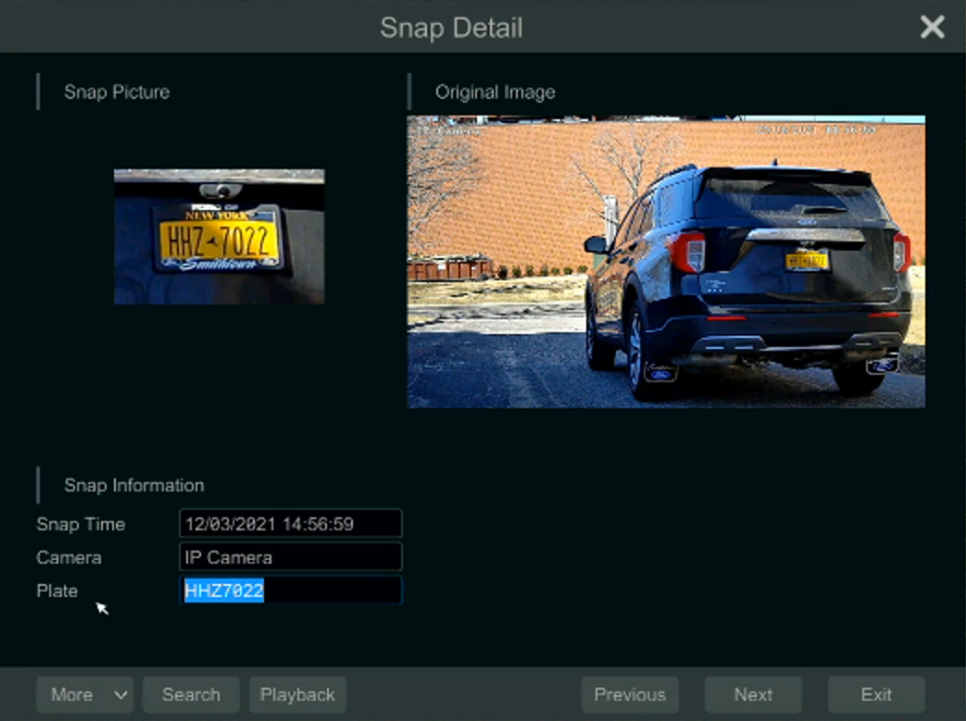This screenshot has height=721, width=966.
Task: Click the Snap Picture section header
Action: click(x=118, y=92)
